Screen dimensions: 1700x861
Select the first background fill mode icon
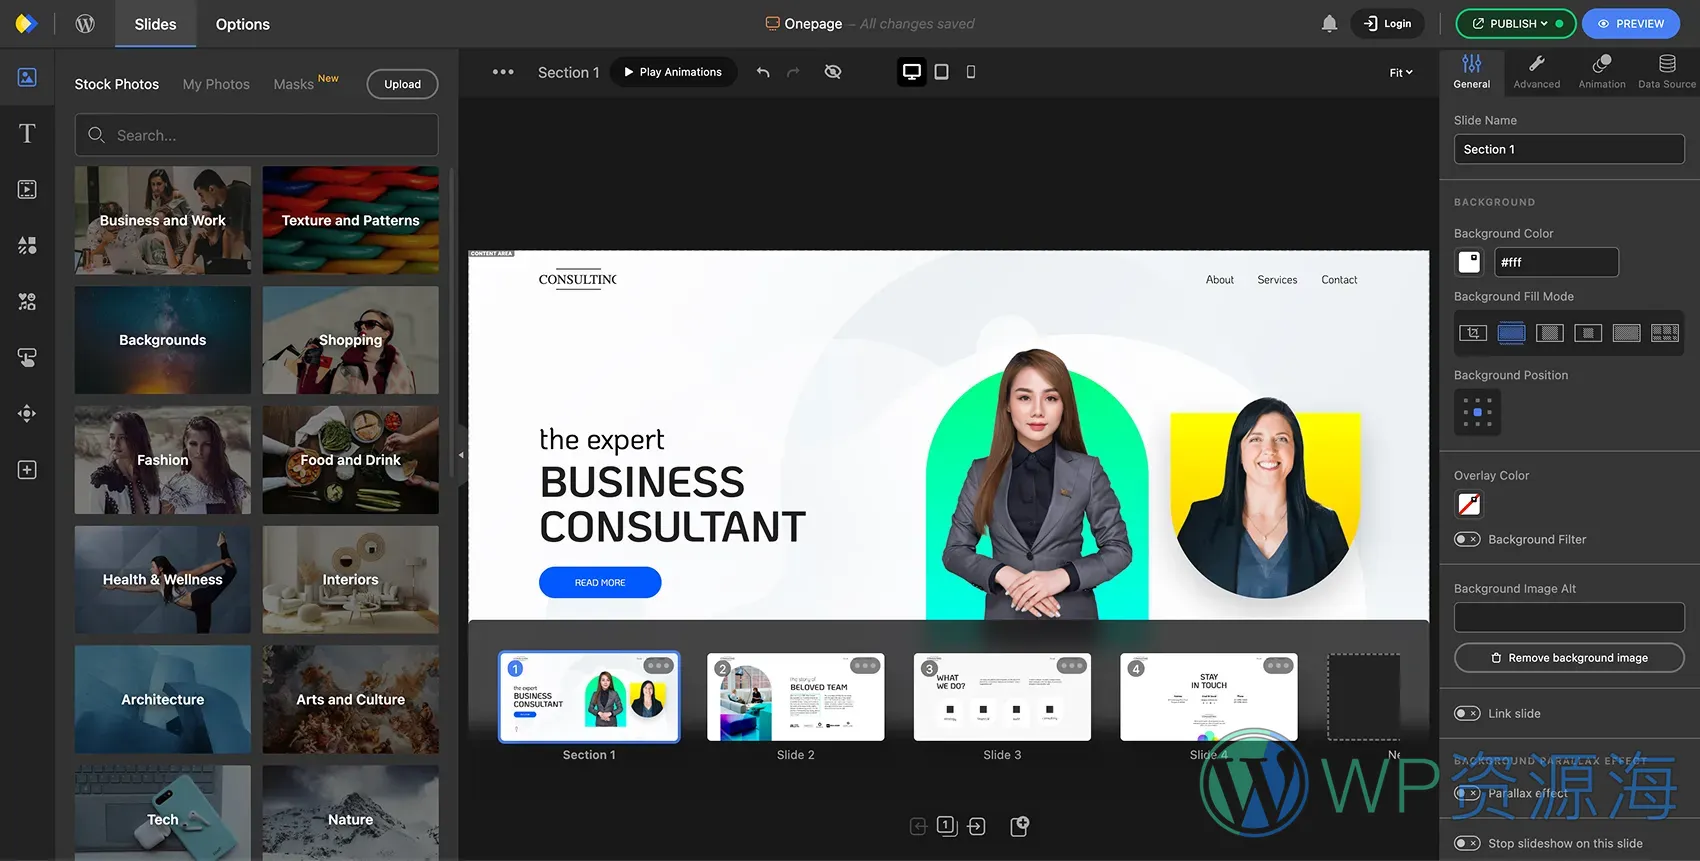pos(1473,333)
